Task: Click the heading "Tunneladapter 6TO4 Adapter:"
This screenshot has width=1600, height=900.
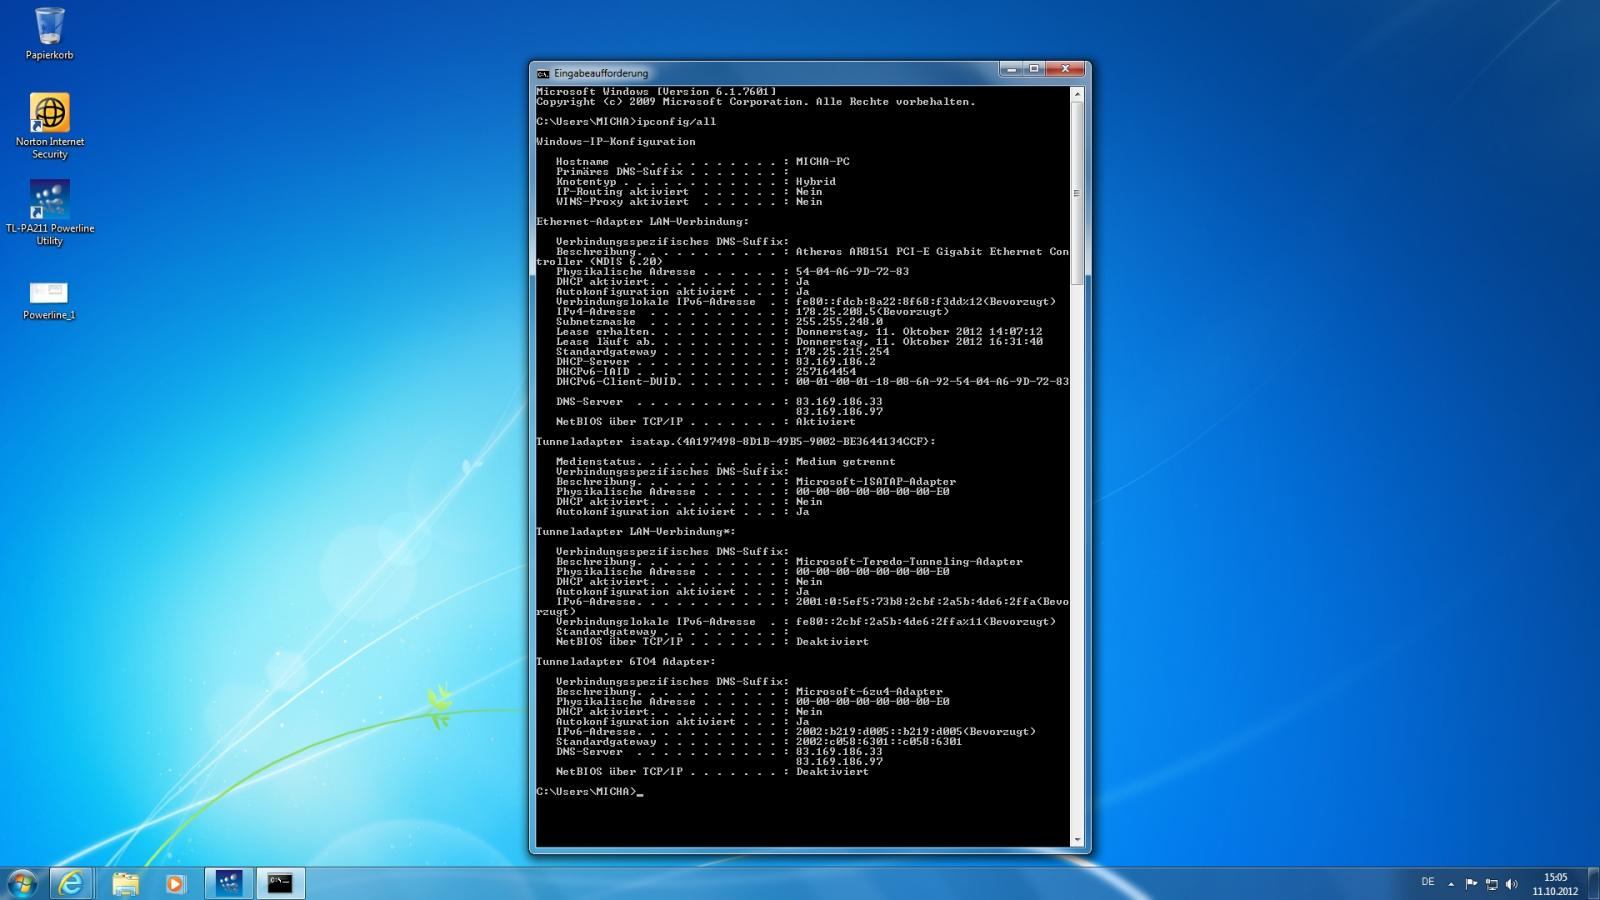Action: coord(626,662)
